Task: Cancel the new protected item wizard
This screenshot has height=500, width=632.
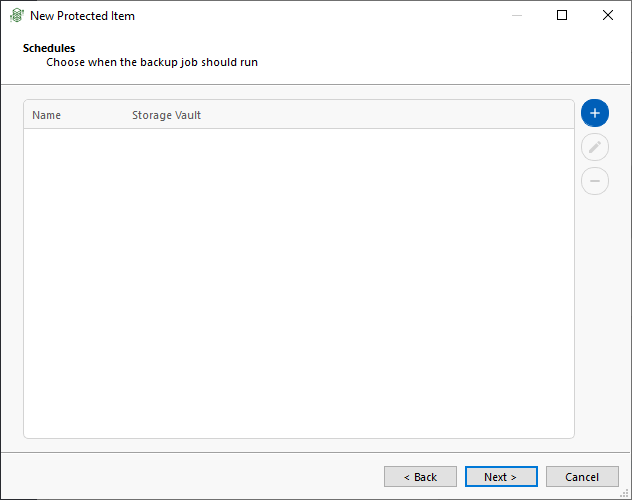Action: pyautogui.click(x=582, y=477)
